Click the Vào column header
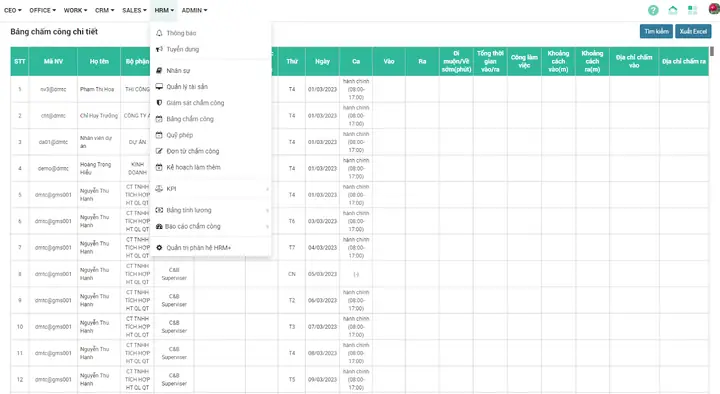Viewport: 720px width, 394px height. [389, 61]
